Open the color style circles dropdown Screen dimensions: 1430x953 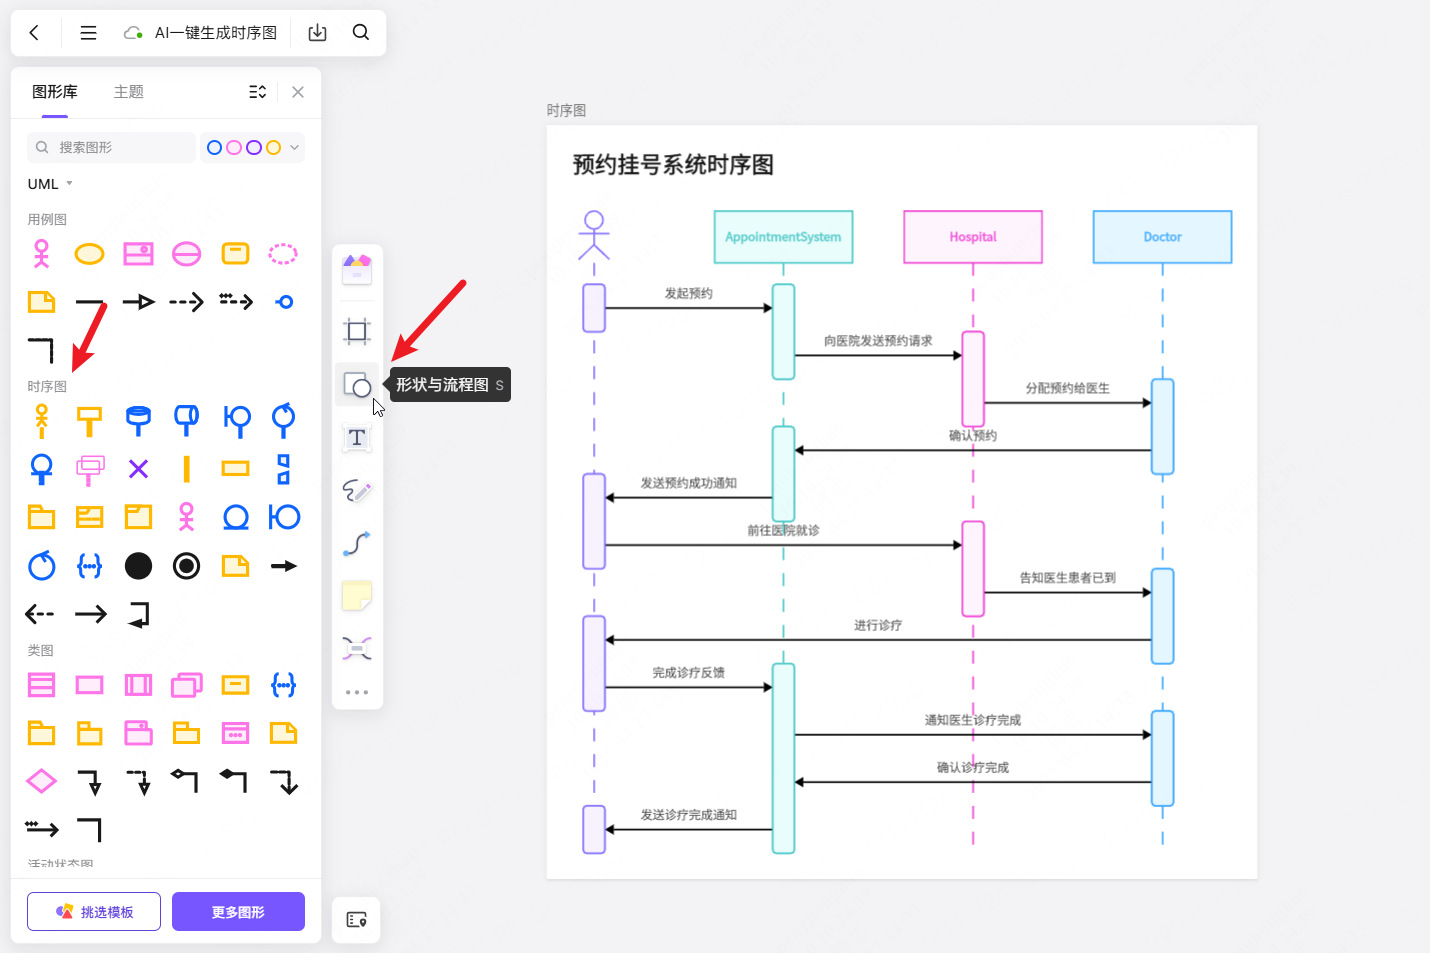(252, 147)
